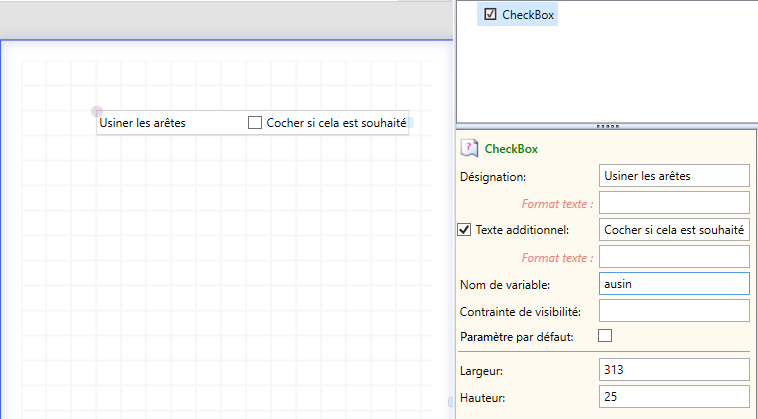Enable the Paramètre par défaut checkbox

pos(605,335)
